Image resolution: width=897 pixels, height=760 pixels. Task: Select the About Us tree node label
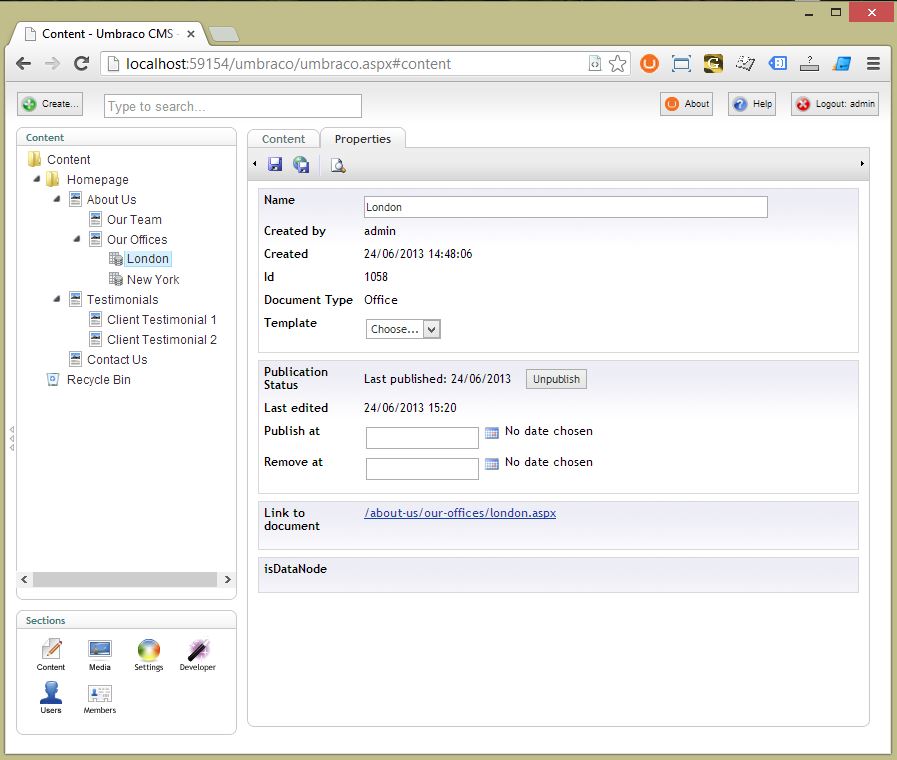click(112, 200)
